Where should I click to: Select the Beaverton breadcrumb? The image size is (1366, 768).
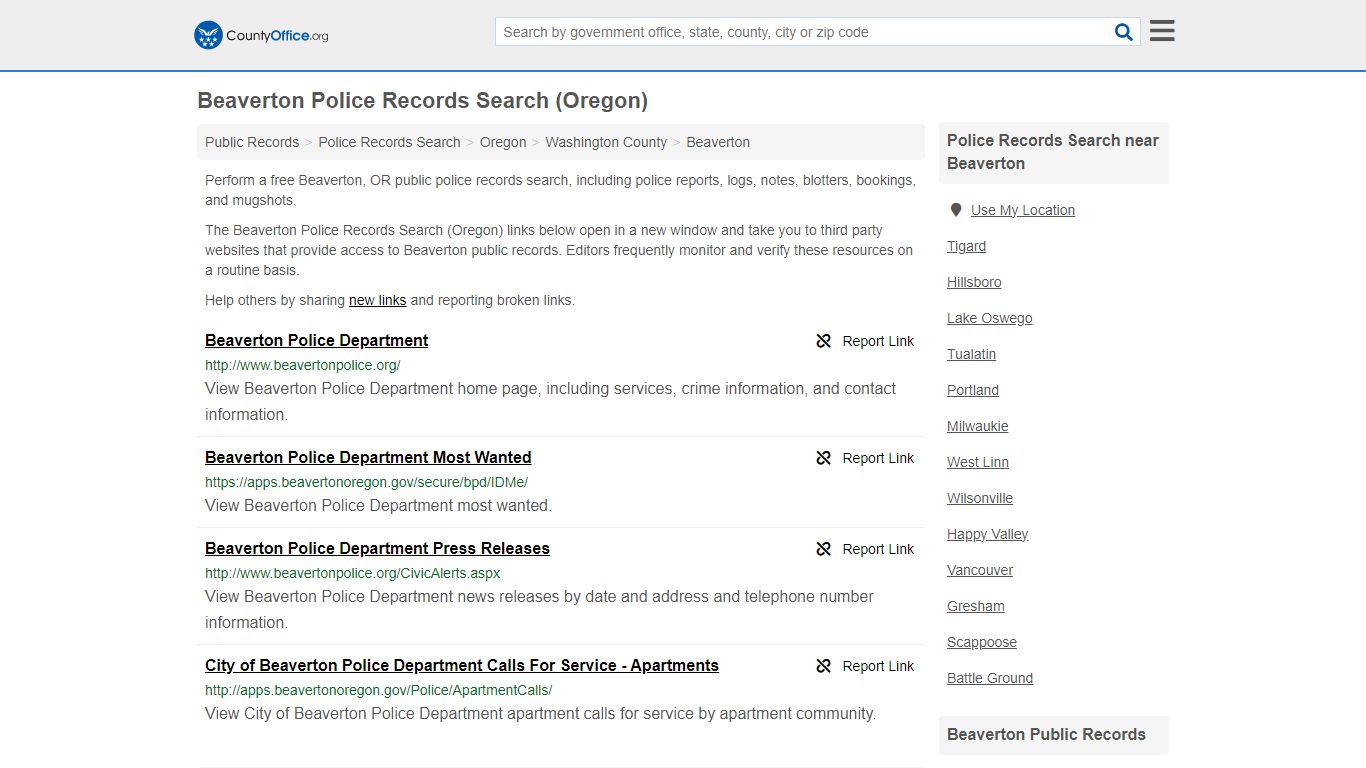718,142
